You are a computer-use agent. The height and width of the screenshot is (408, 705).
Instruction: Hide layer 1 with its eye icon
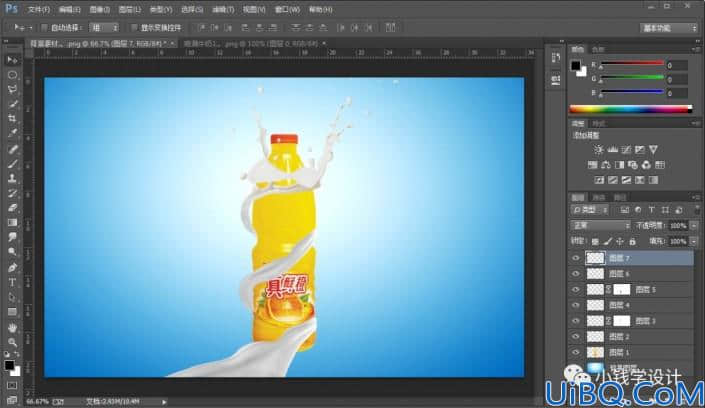pos(576,353)
